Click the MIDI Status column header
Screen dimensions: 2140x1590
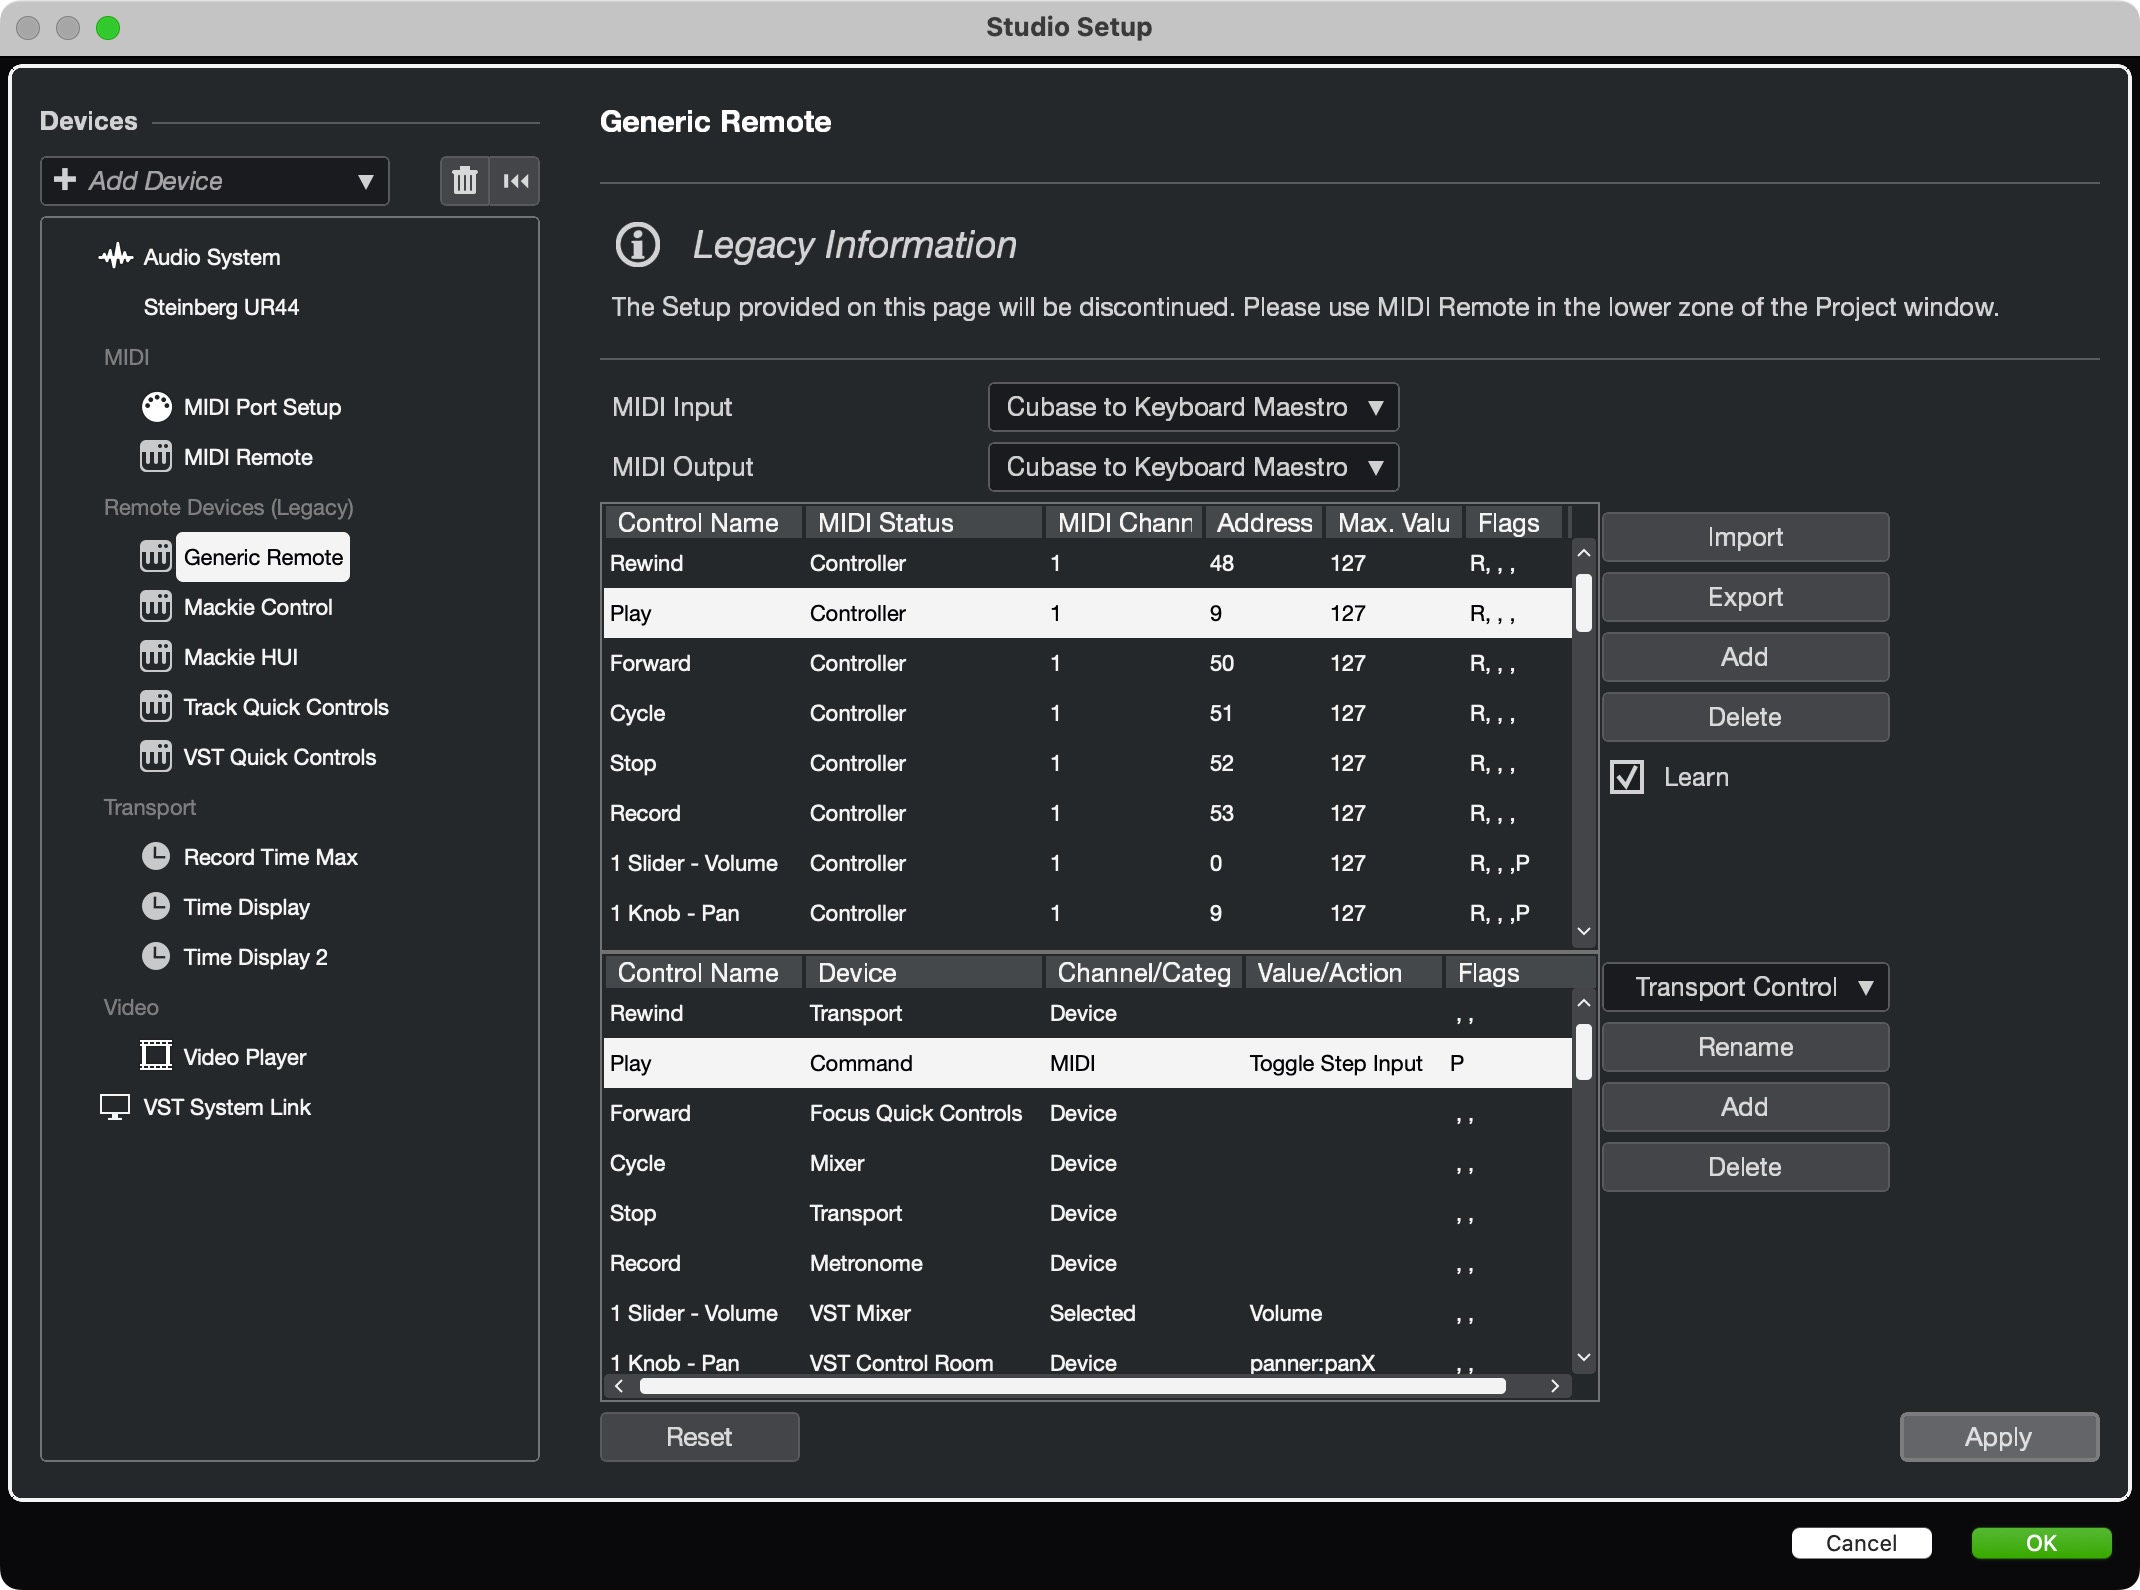(x=923, y=523)
